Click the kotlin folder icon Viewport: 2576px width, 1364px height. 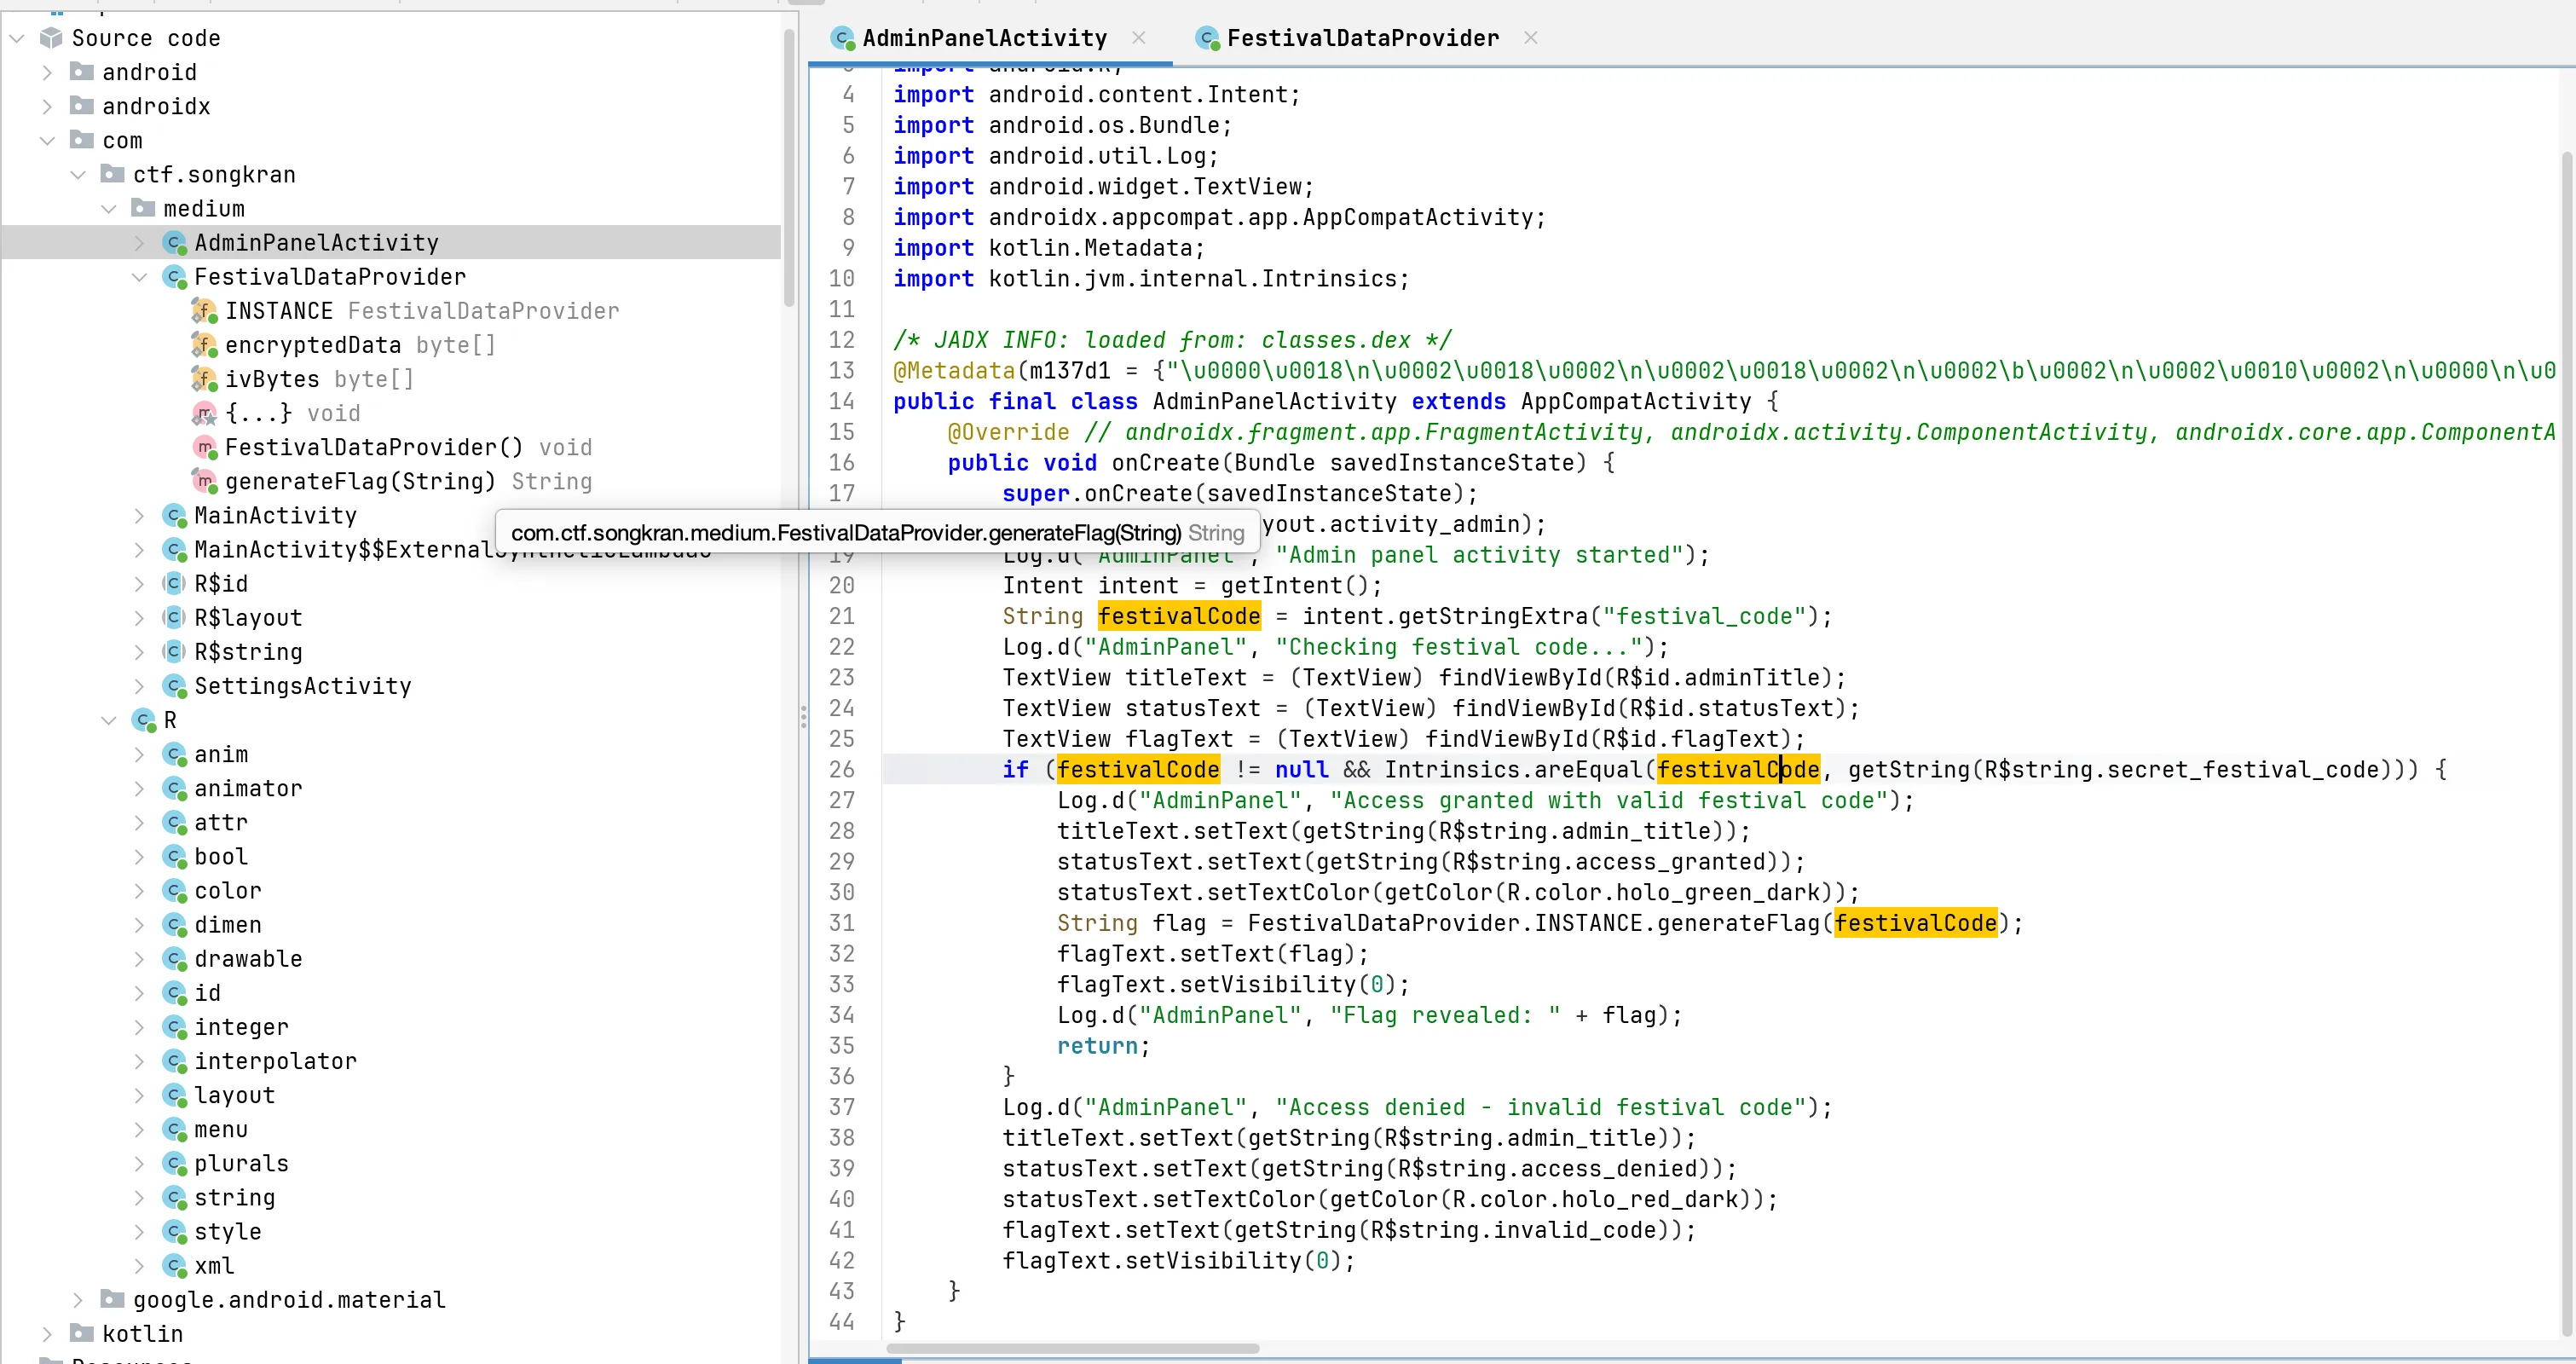(82, 1333)
